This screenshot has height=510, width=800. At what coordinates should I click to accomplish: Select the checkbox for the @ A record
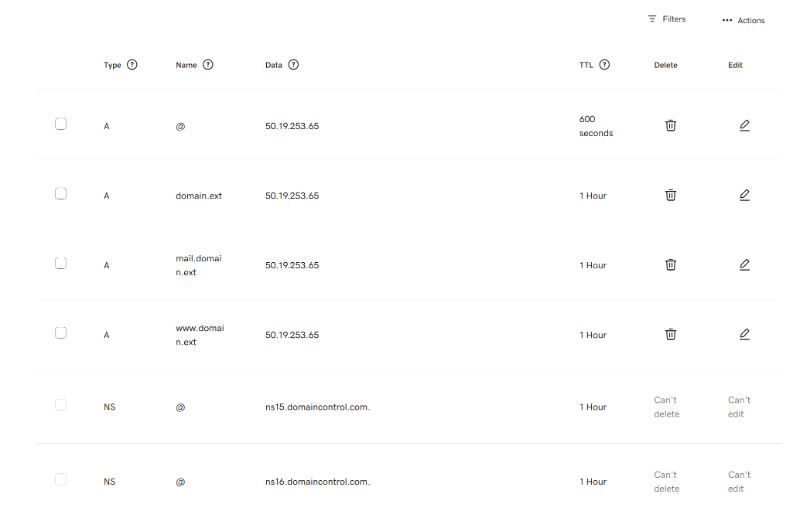(61, 124)
